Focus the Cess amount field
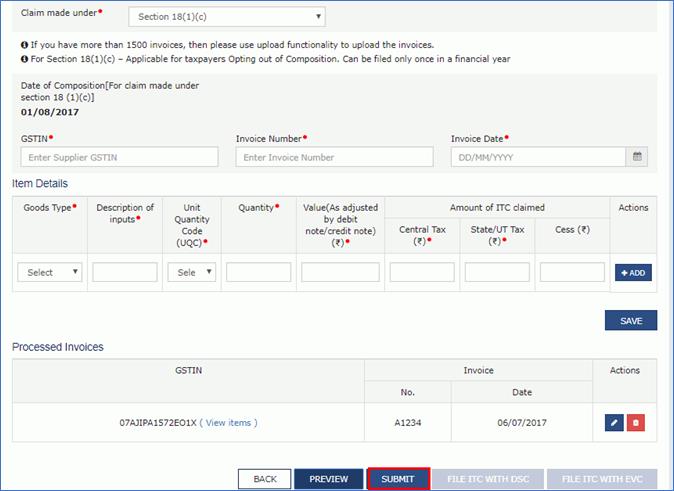Image resolution: width=674 pixels, height=491 pixels. [572, 272]
